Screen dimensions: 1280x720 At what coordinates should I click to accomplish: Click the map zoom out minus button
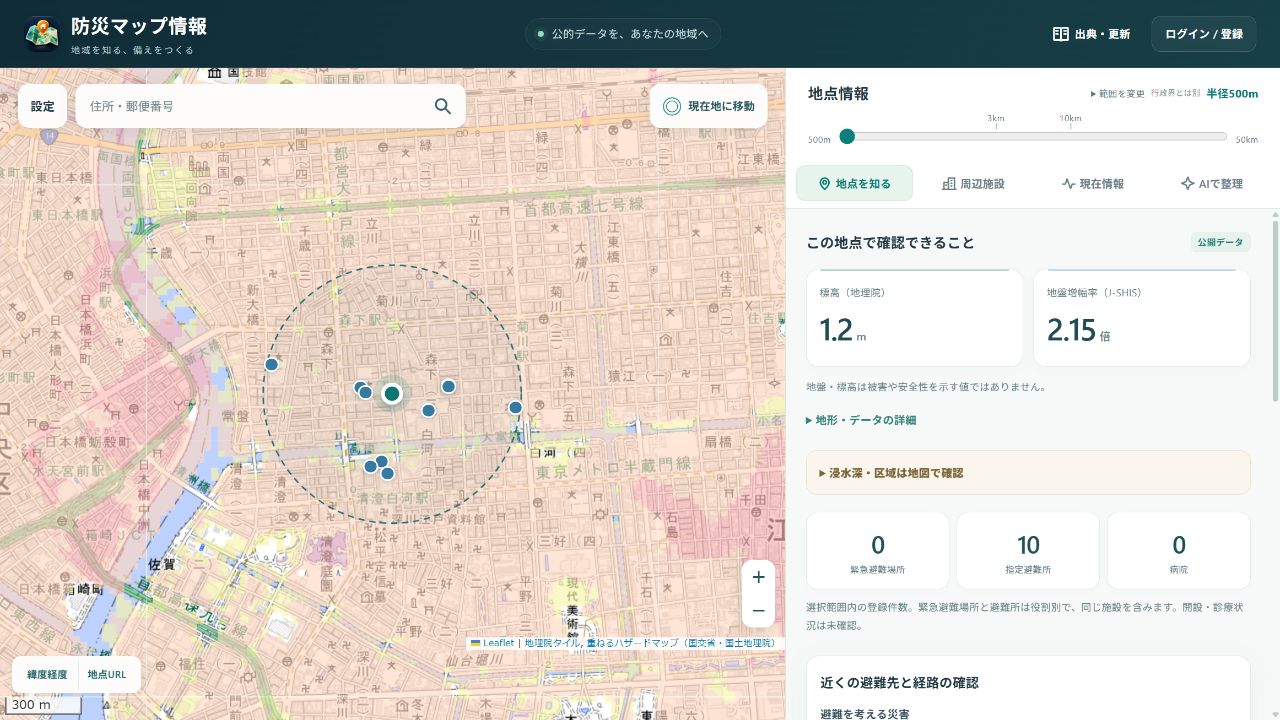pos(758,611)
